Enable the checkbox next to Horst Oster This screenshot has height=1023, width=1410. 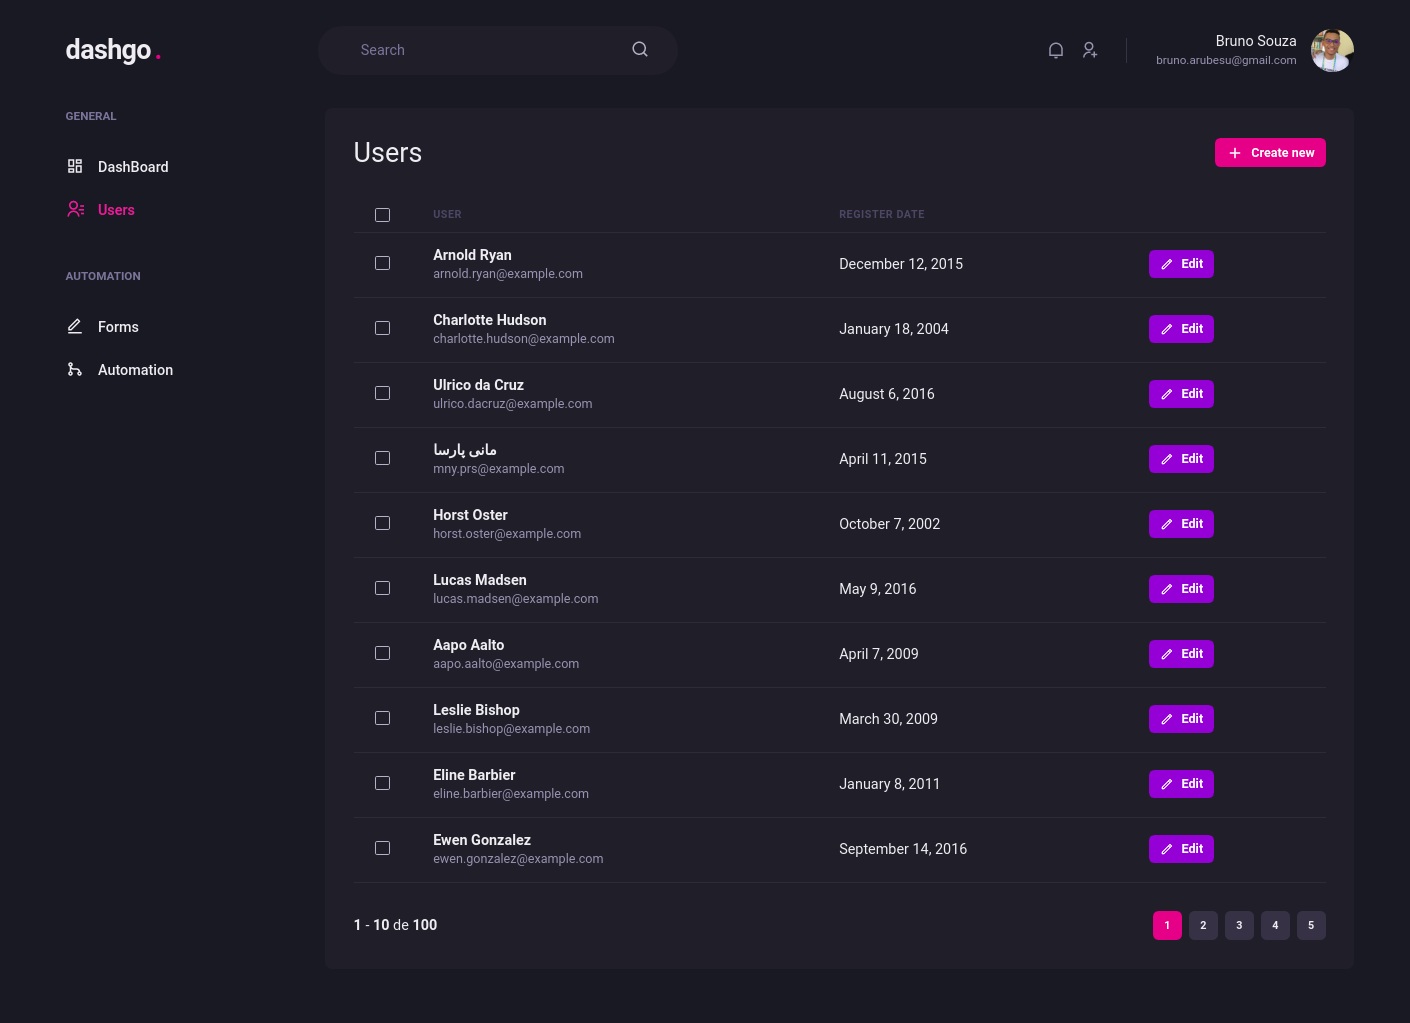pos(382,523)
